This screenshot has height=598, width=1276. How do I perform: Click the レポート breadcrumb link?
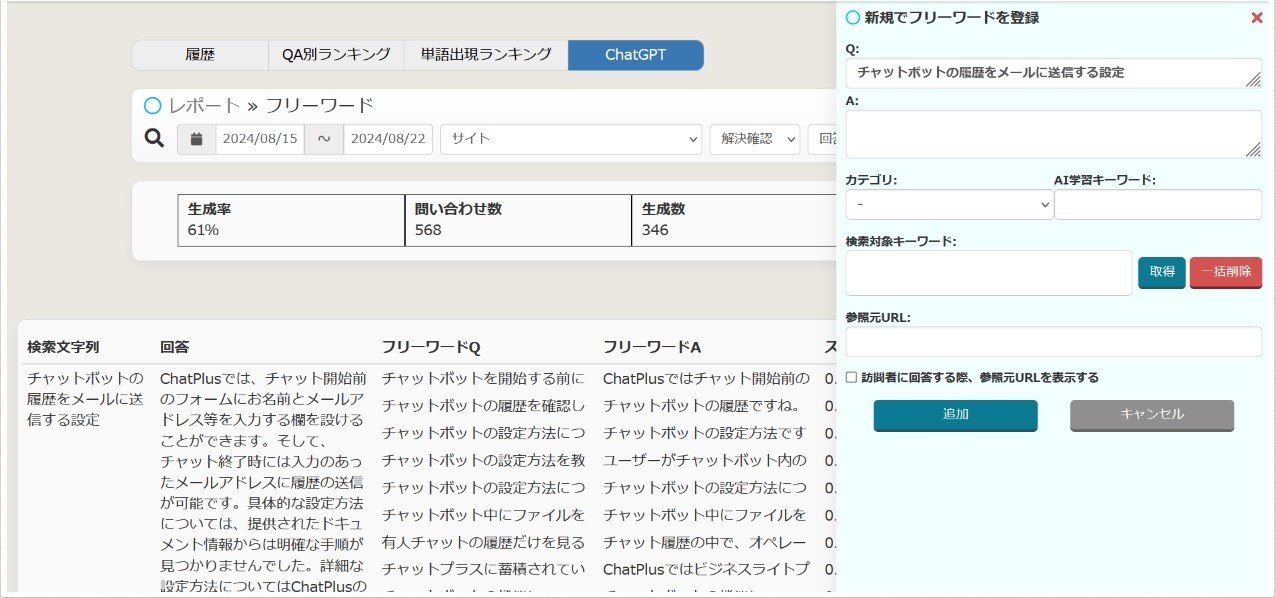pos(204,105)
